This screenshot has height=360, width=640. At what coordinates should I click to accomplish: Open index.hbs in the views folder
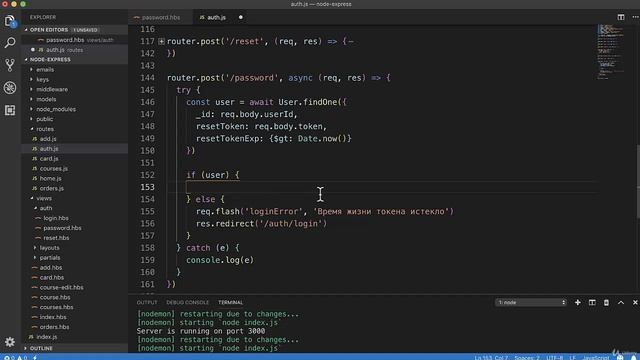(x=53, y=317)
